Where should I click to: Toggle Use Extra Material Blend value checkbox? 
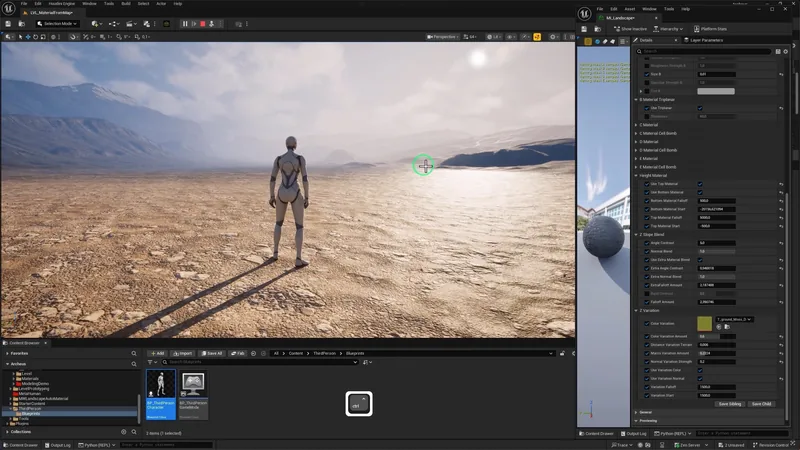(700, 260)
